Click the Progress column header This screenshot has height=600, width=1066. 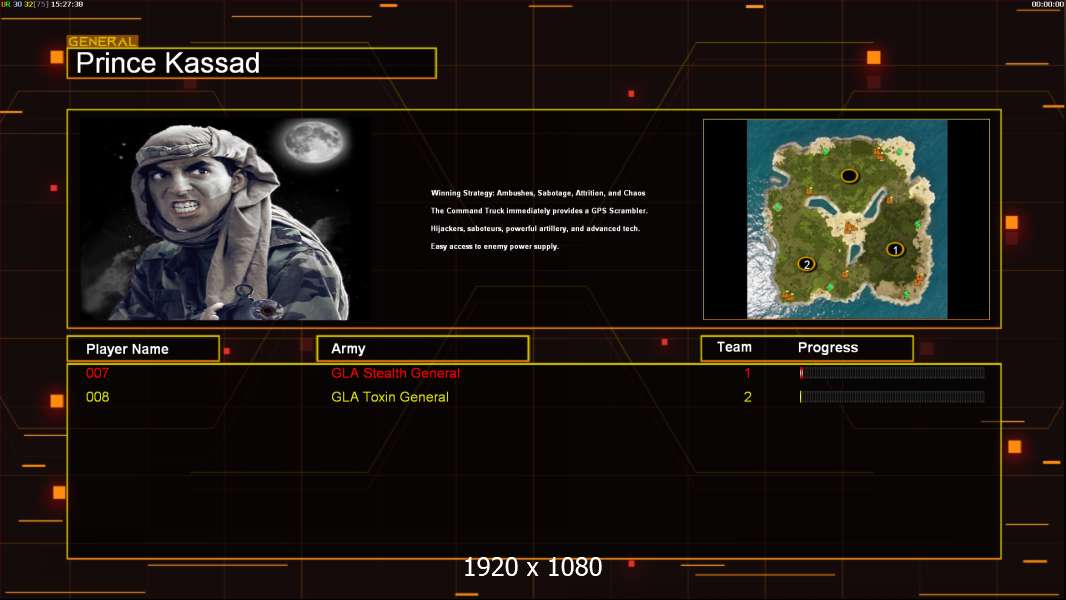pos(827,347)
